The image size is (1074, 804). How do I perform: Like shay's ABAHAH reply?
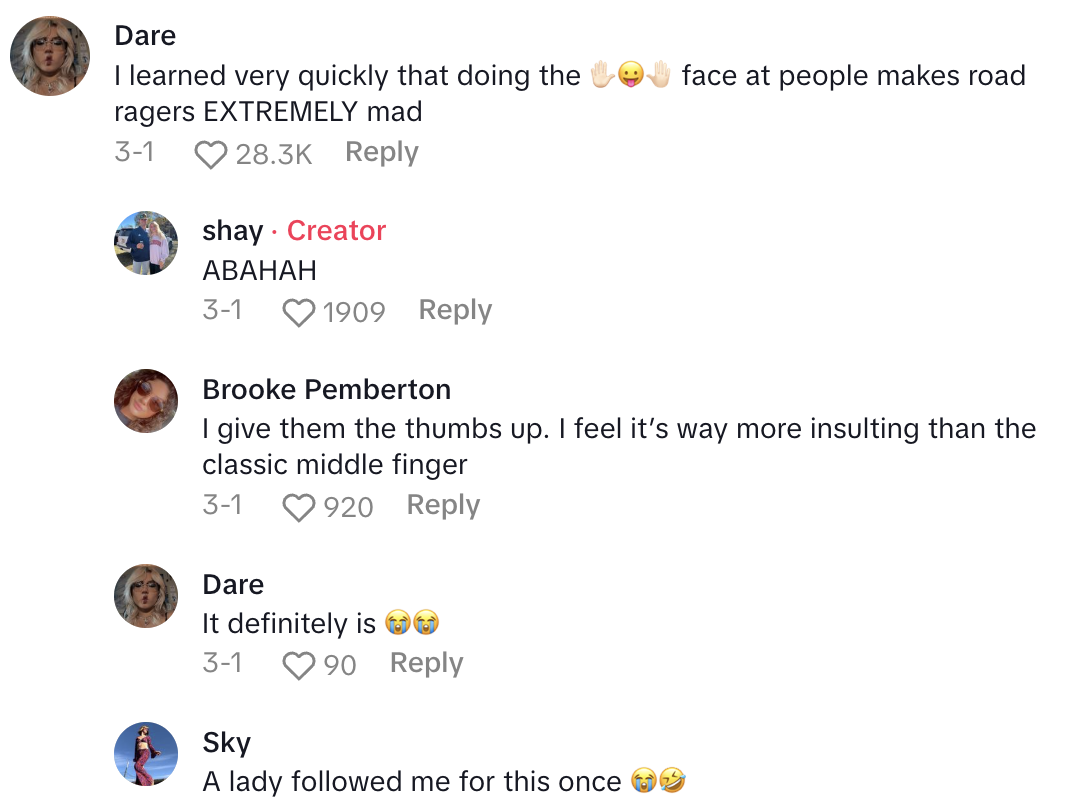(x=298, y=313)
